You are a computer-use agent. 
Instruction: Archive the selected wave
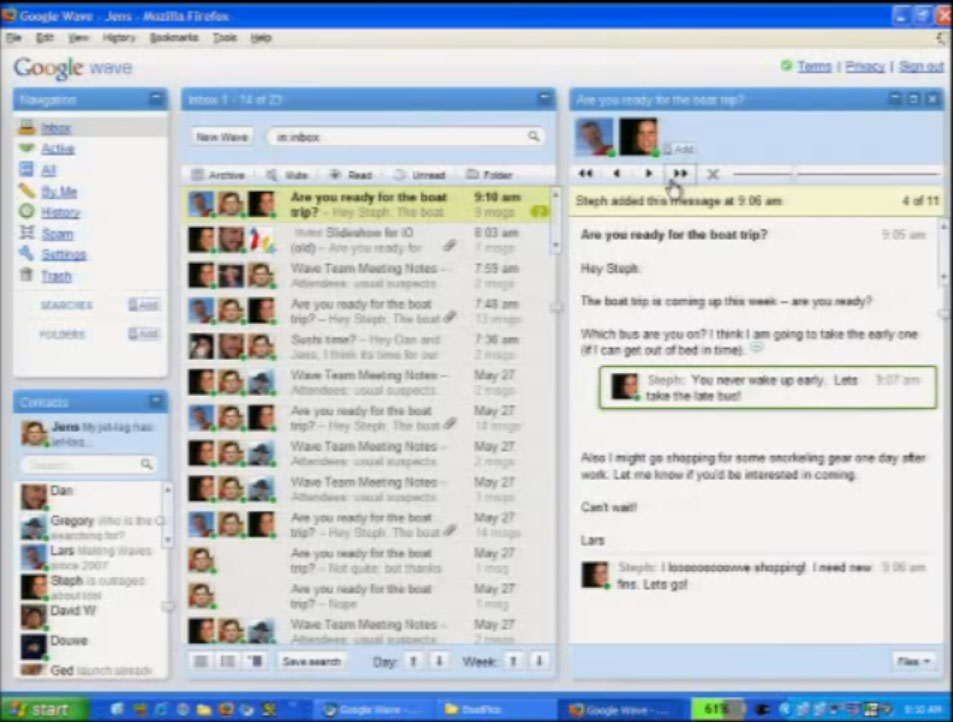219,175
